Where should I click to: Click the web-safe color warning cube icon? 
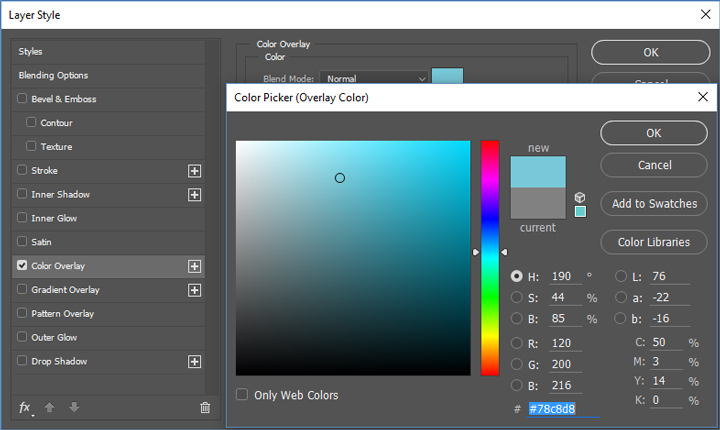580,198
